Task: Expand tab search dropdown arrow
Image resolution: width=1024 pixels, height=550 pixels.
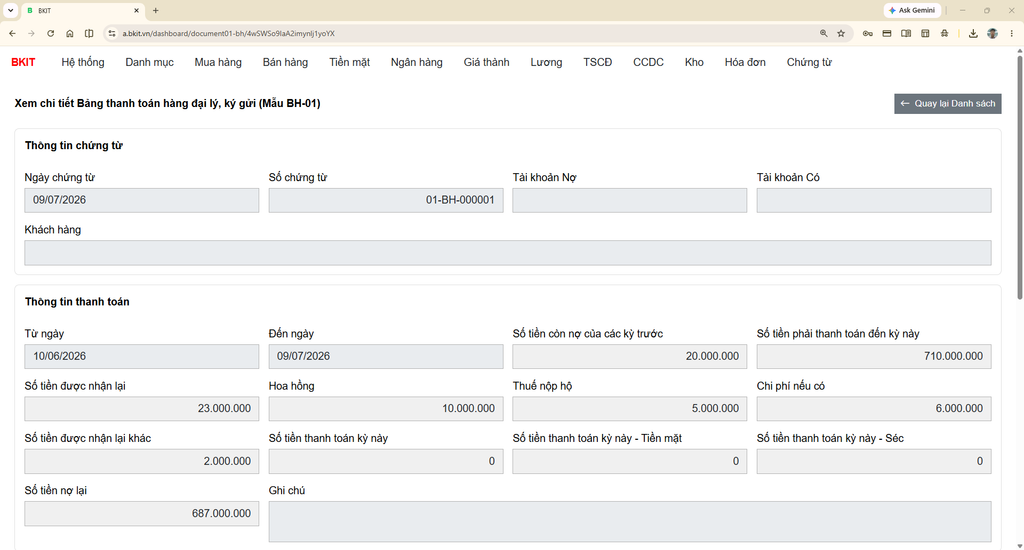Action: (10, 10)
